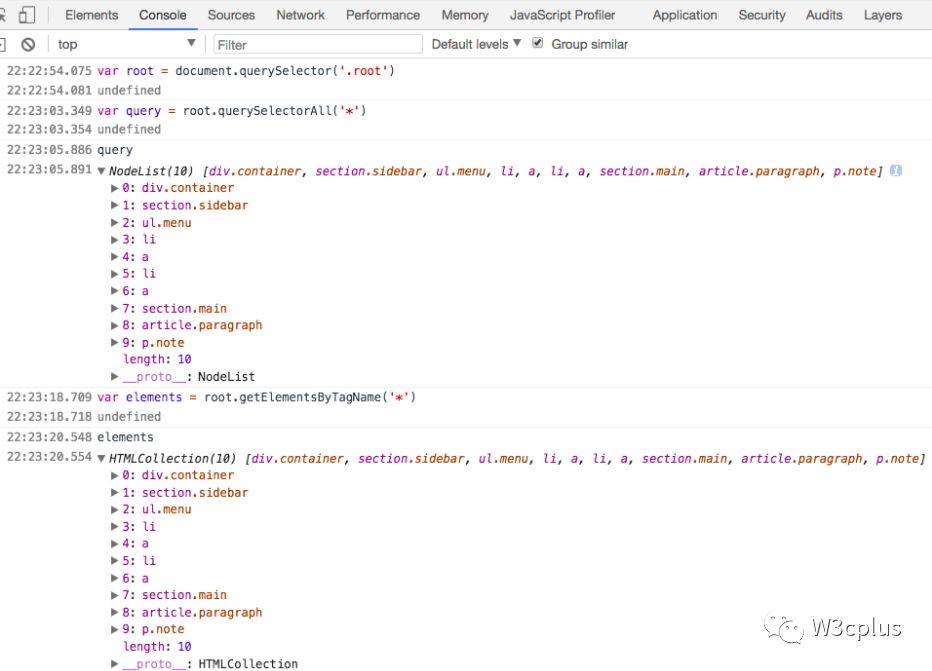Click the 'var query = root.querySelectorAll' line
The height and width of the screenshot is (671, 932).
(231, 111)
